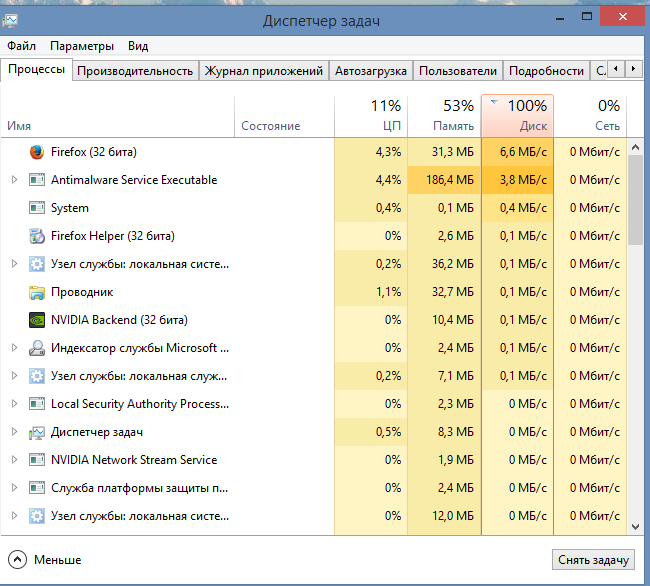The width and height of the screenshot is (650, 586).
Task: Click the Antimalware Service Executable icon
Action: click(x=37, y=180)
